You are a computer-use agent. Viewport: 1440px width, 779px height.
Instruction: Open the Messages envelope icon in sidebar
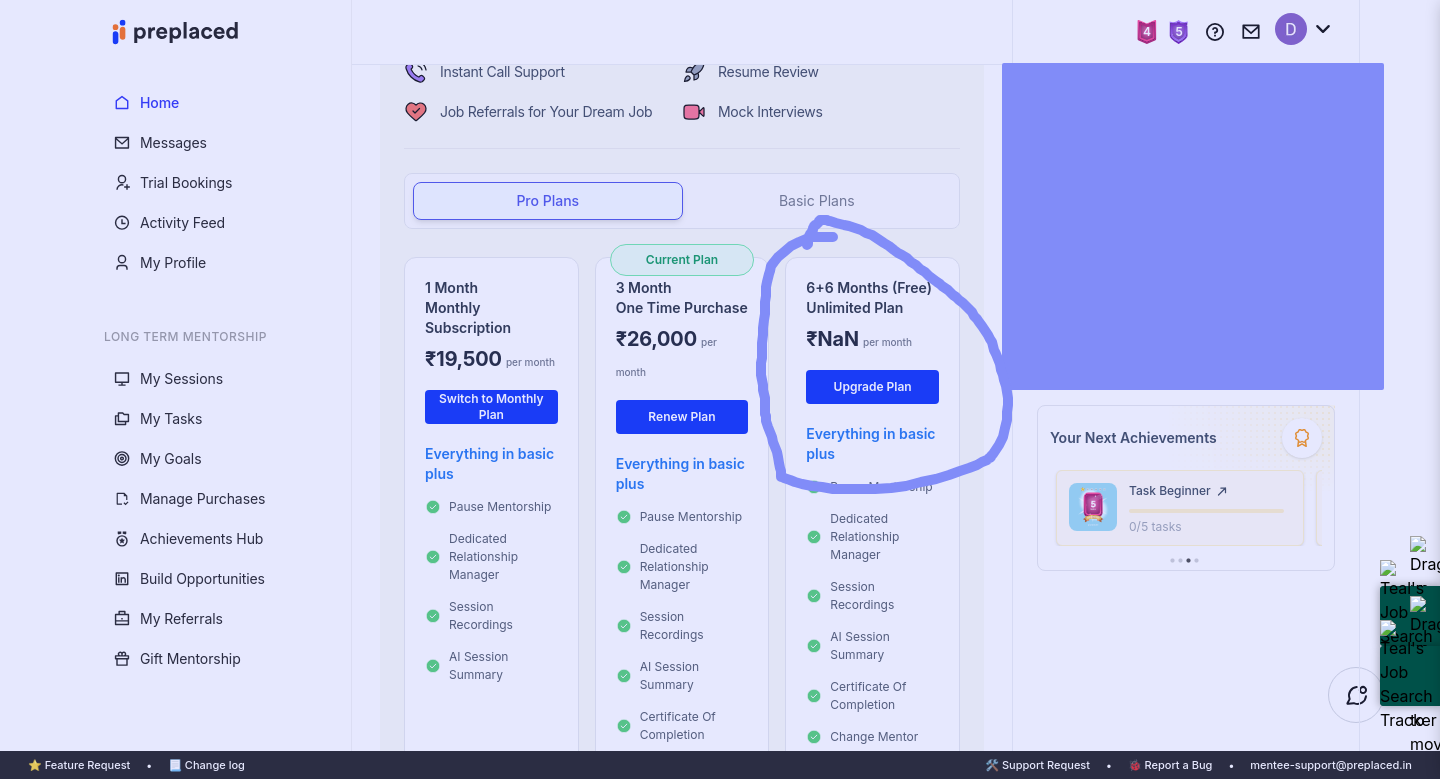click(122, 143)
